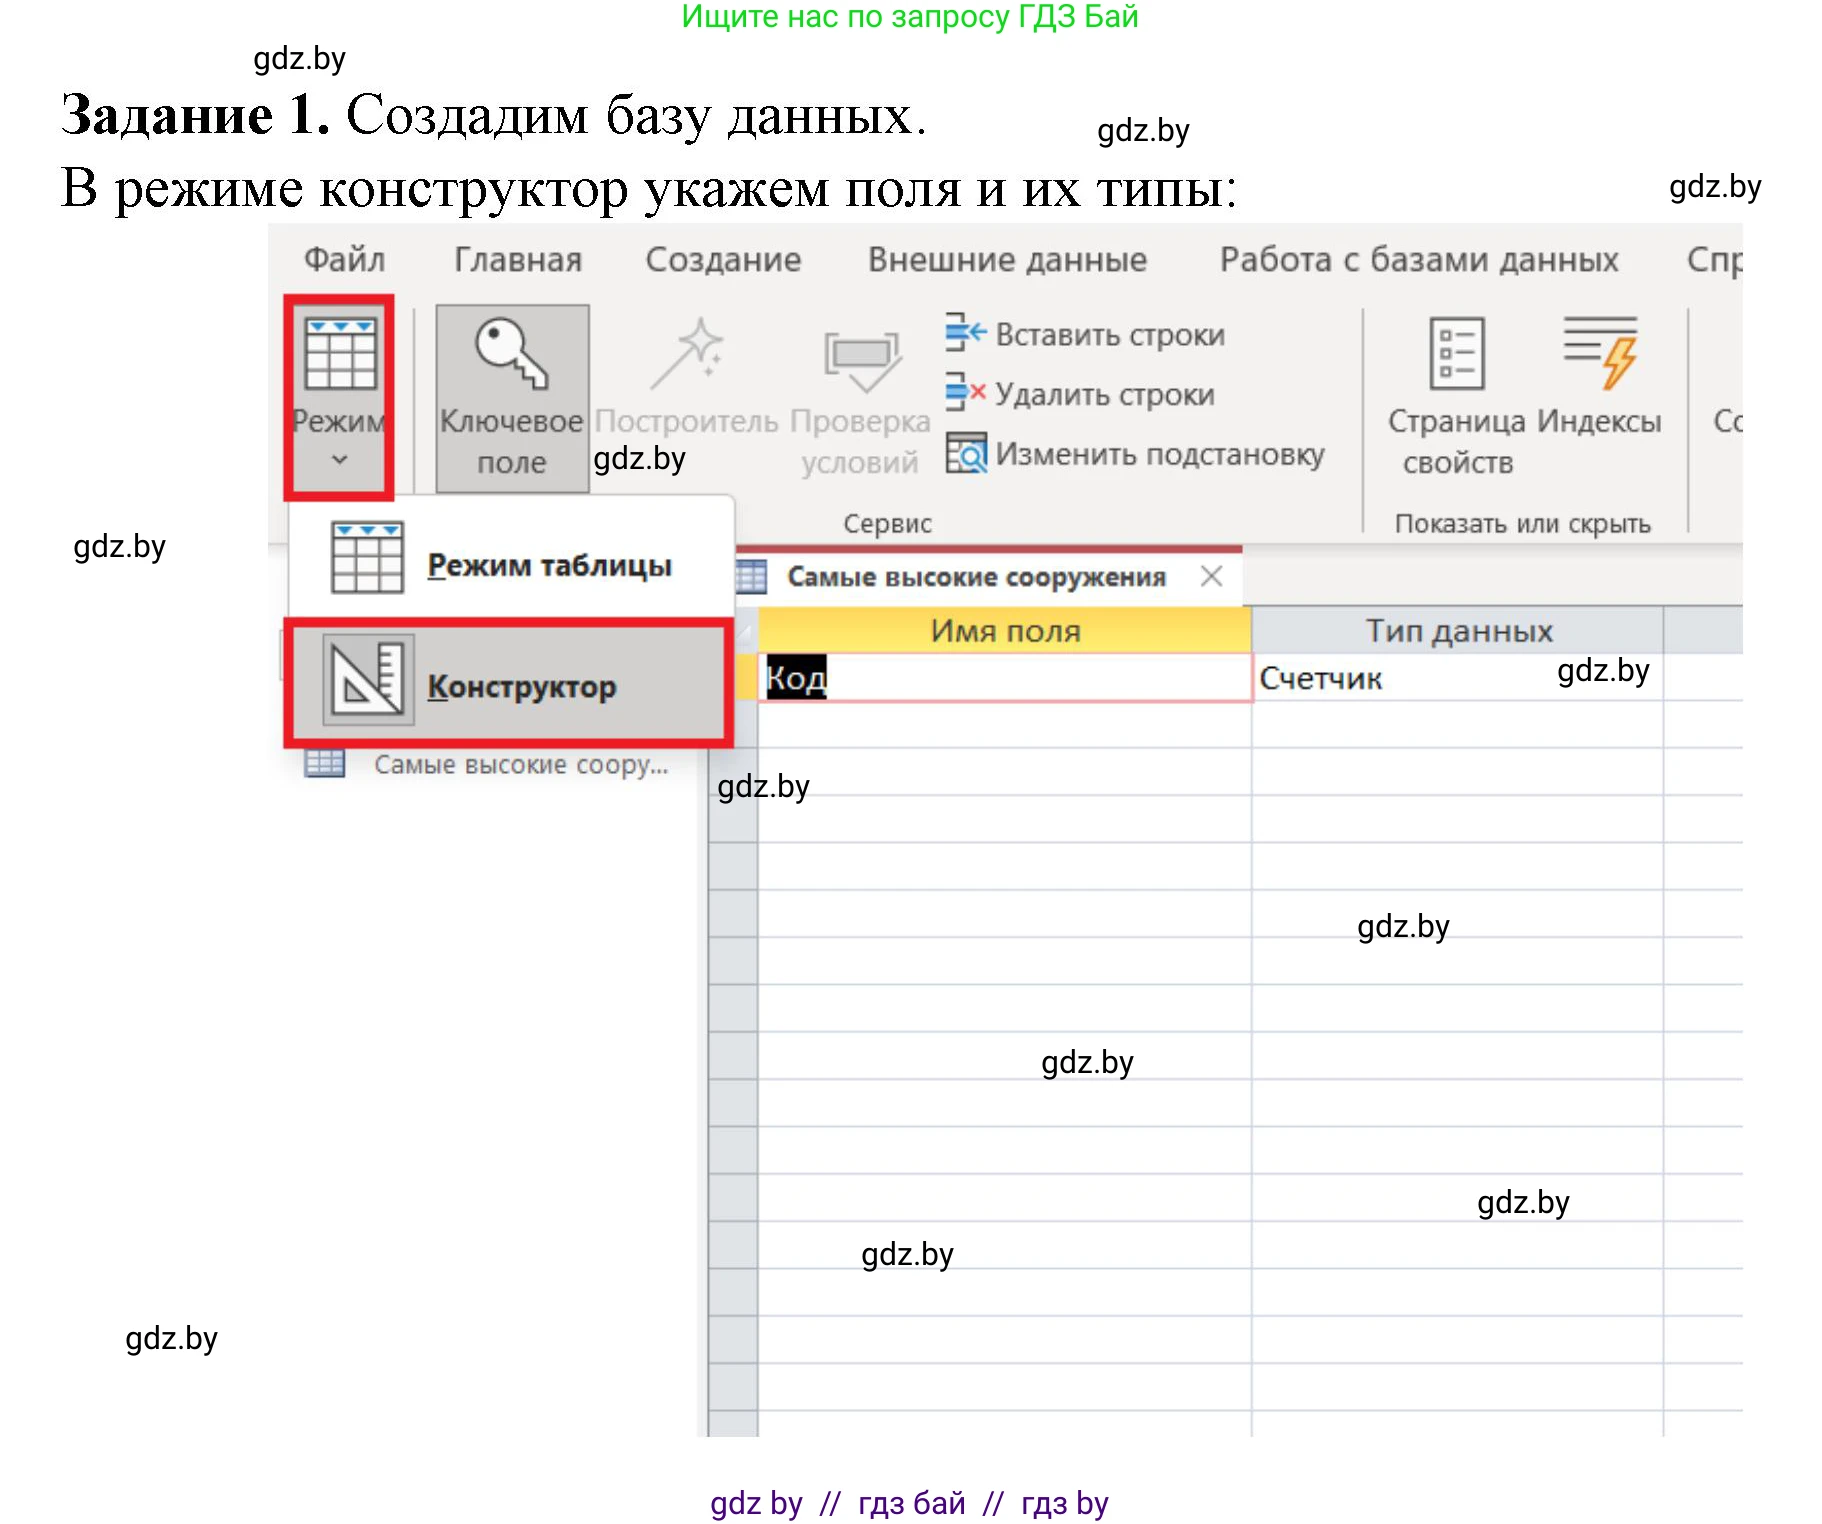Click the Построитель wand icon

(x=686, y=356)
